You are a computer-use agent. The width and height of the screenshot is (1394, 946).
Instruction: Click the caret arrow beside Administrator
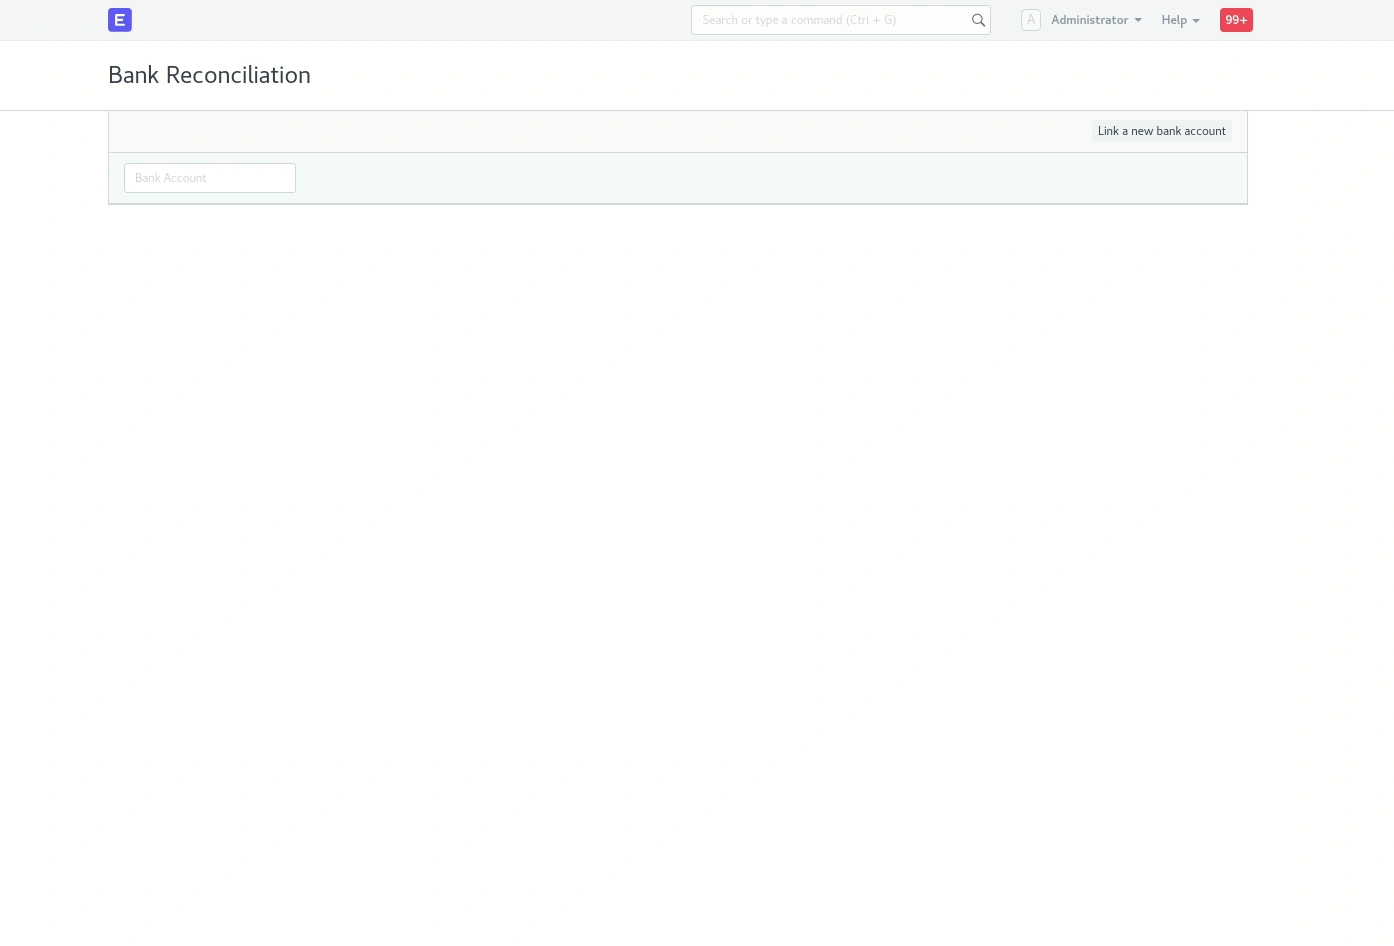click(1138, 21)
